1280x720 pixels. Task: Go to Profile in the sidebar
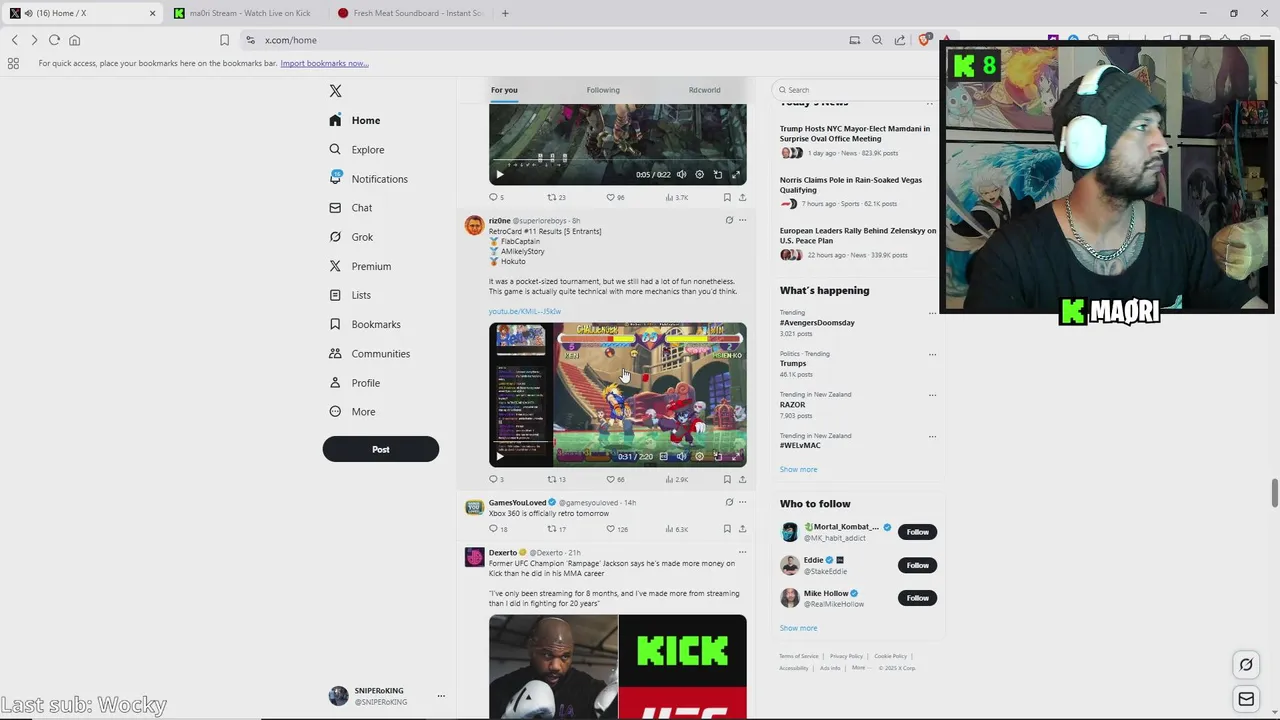click(x=354, y=383)
